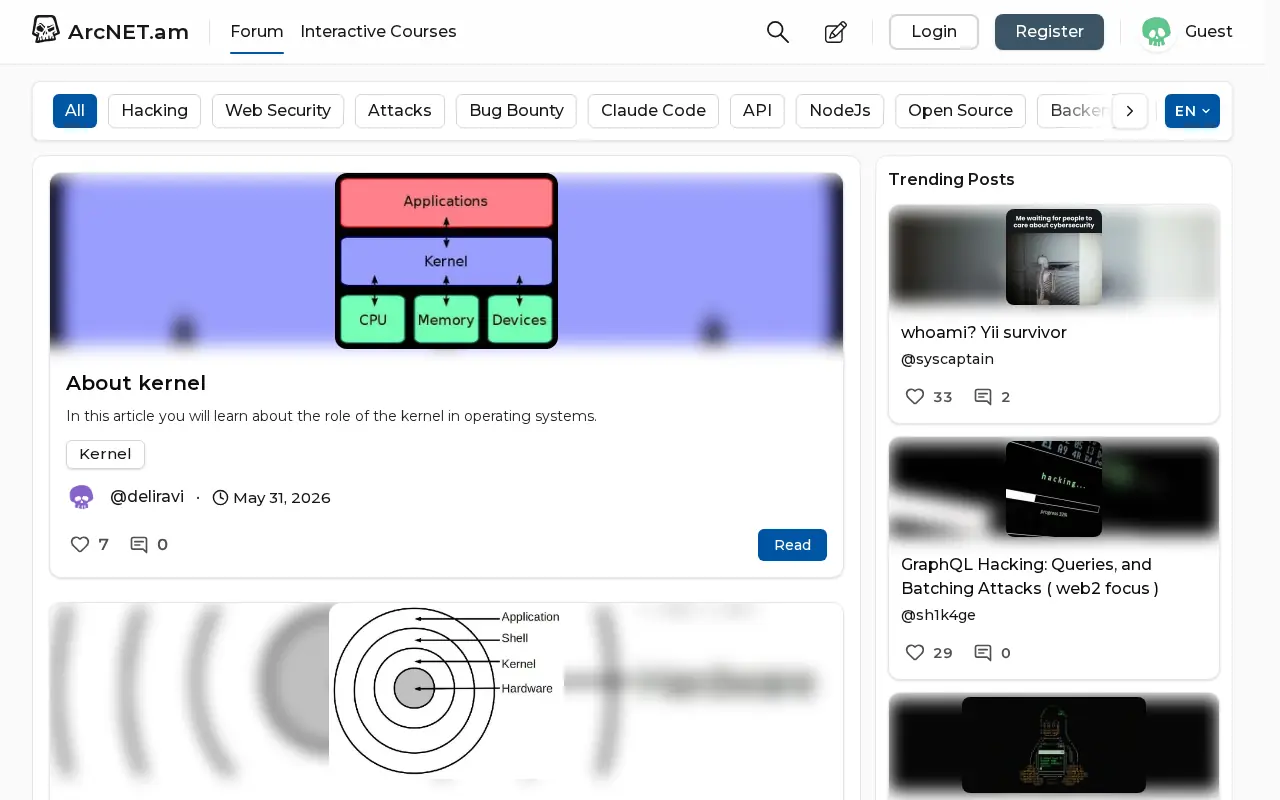Filter posts by Web Security

(278, 111)
